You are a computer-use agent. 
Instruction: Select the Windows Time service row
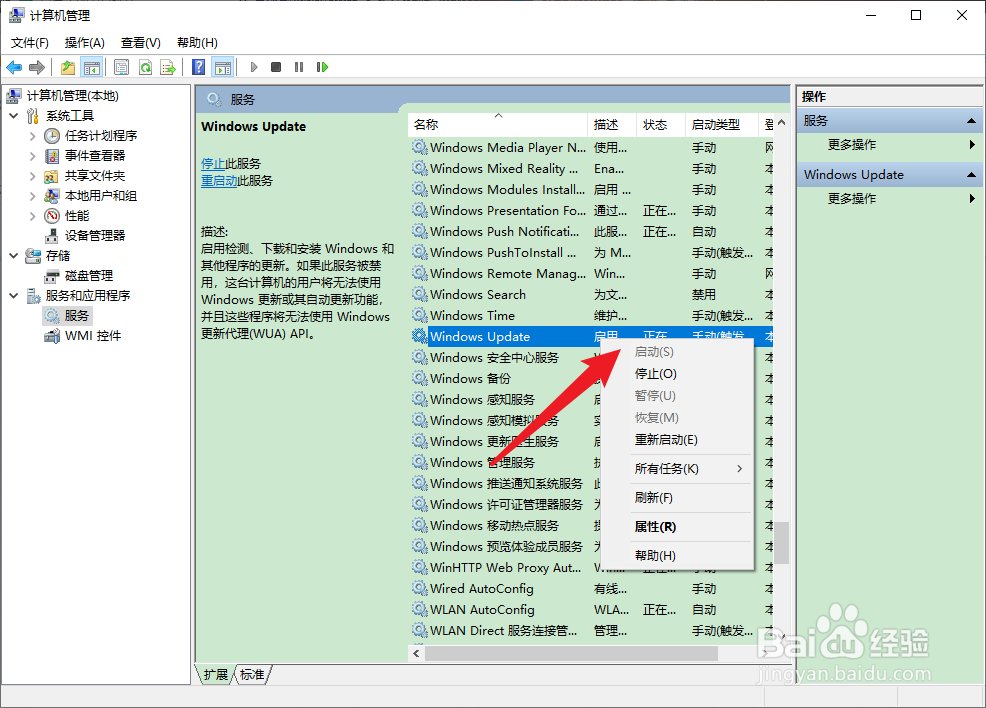tap(591, 316)
